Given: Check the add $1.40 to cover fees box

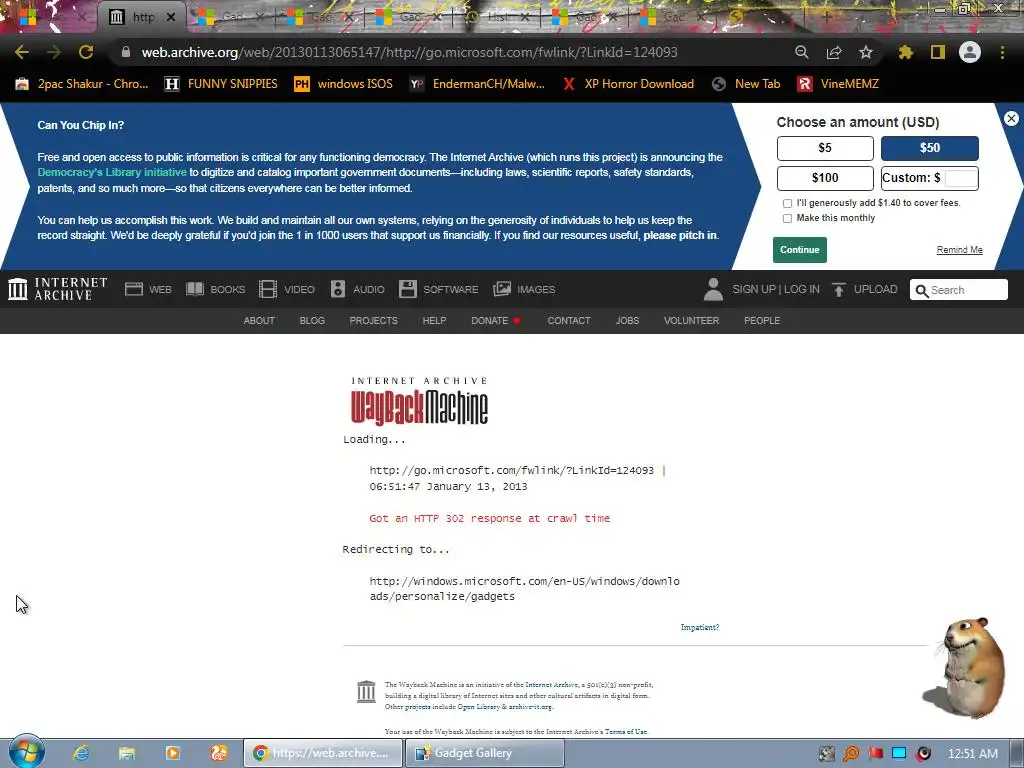Looking at the screenshot, I should (x=787, y=204).
